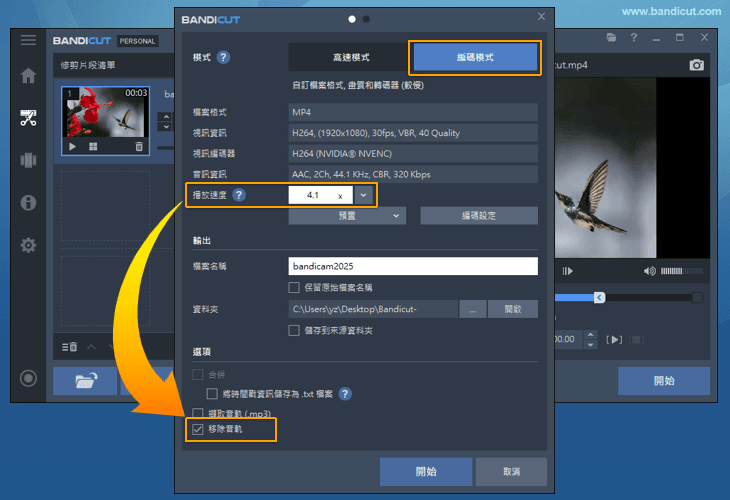The height and width of the screenshot is (500, 730).
Task: Toggle 保留原始檔案名稱 checkbox
Action: coord(294,287)
